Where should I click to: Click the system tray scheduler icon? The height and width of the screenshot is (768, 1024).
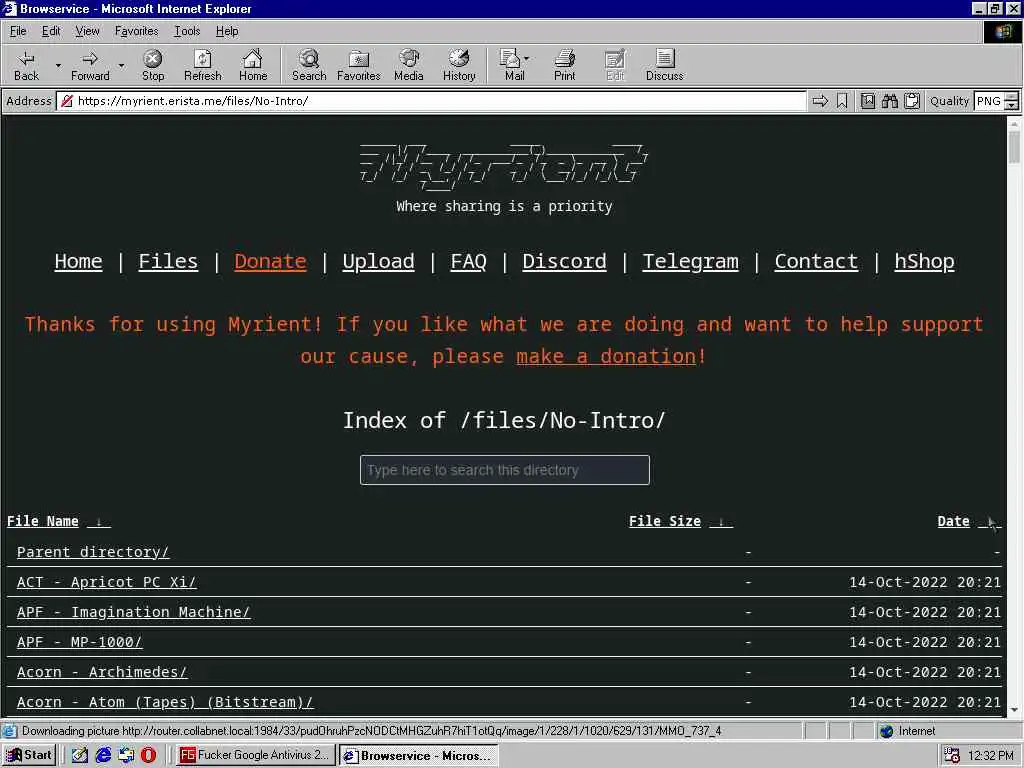click(x=952, y=756)
